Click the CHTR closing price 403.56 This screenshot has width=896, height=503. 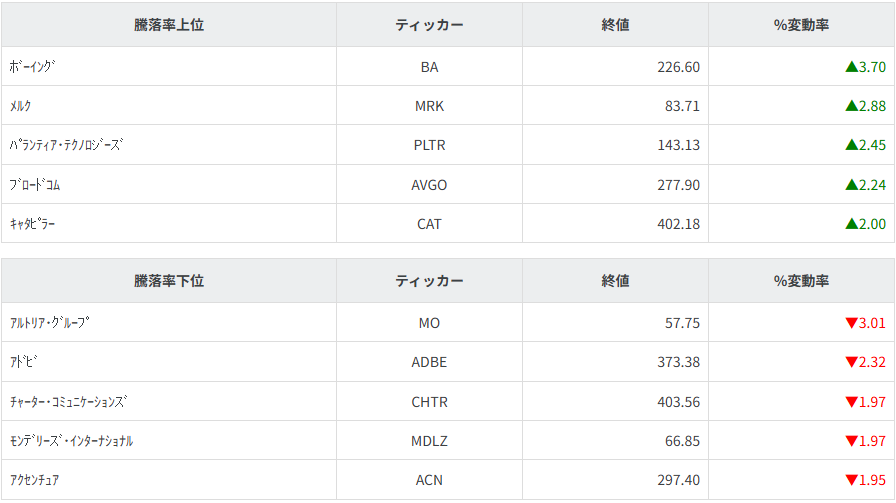674,402
